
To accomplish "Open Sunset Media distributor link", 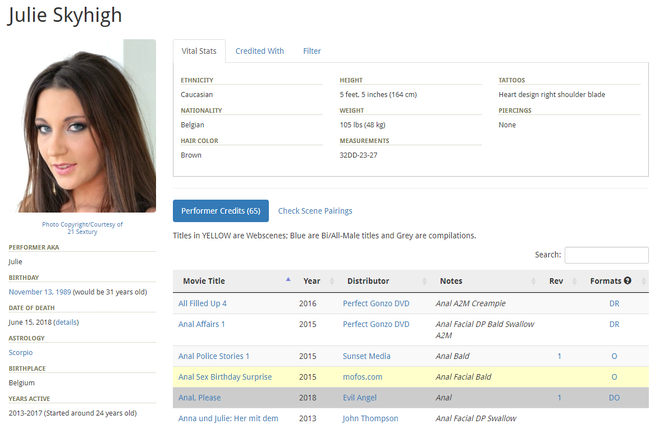I will [x=366, y=356].
